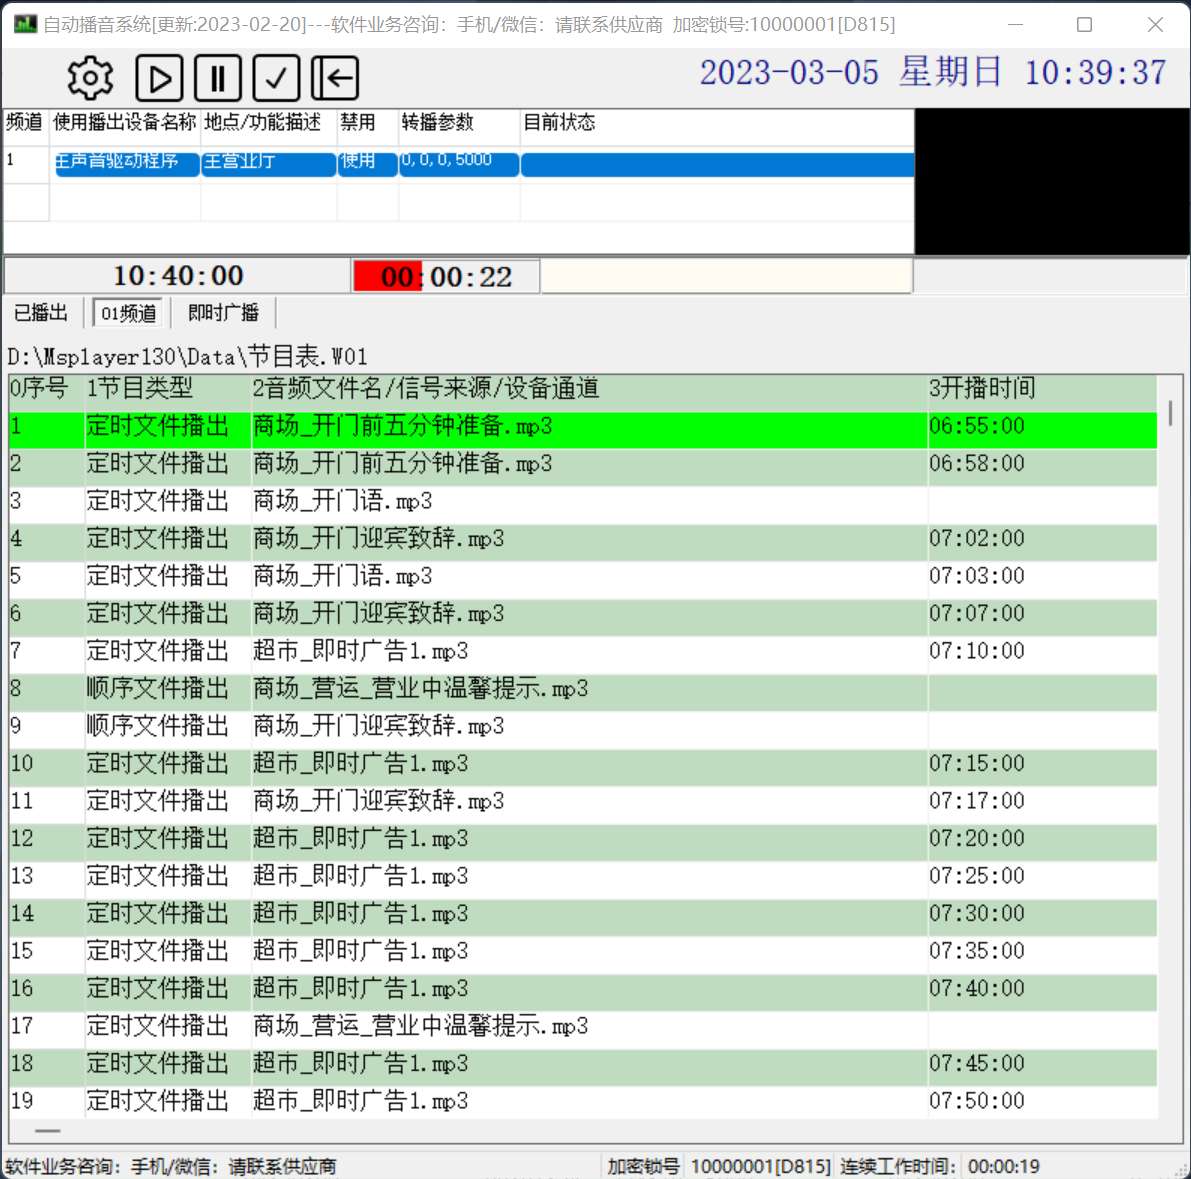This screenshot has height=1179, width=1191.
Task: Click the red countdown timer 00:00:22
Action: (445, 276)
